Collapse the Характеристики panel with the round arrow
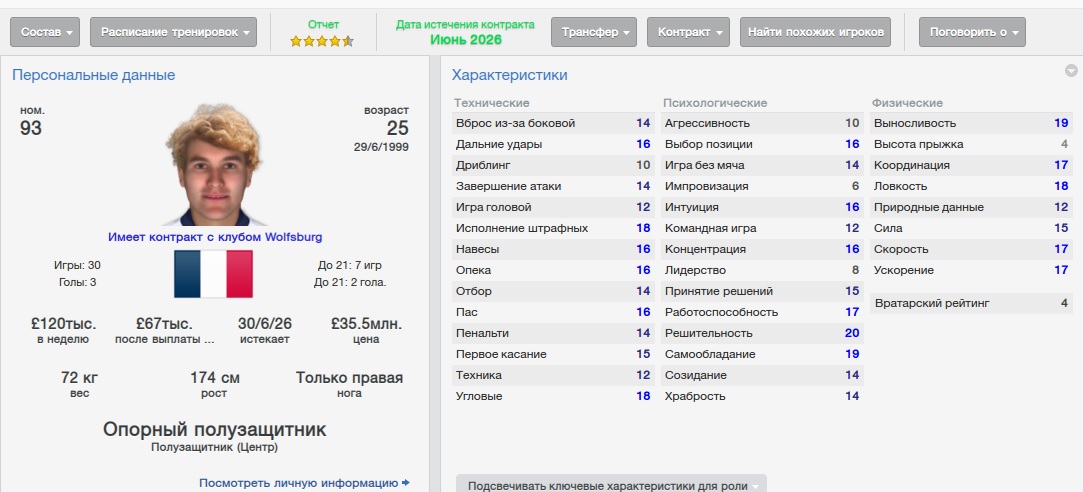This screenshot has width=1083, height=492. pos(1071,71)
